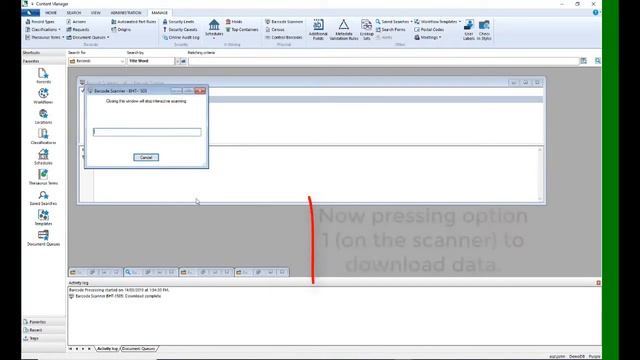Open Census in the Physical group
Image resolution: width=640 pixels, height=360 pixels.
[275, 29]
